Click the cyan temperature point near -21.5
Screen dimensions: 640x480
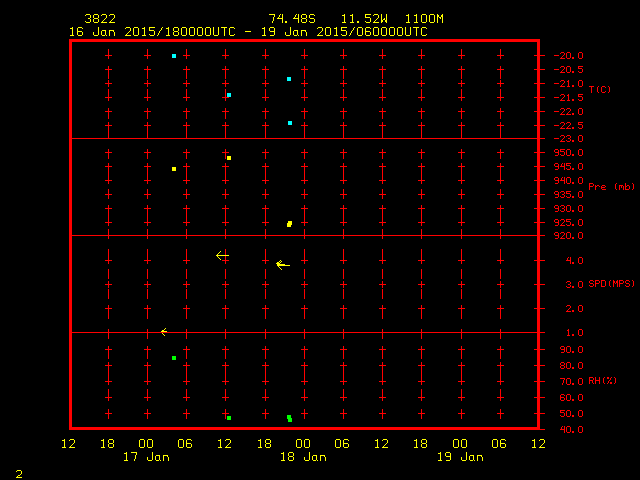(x=229, y=95)
